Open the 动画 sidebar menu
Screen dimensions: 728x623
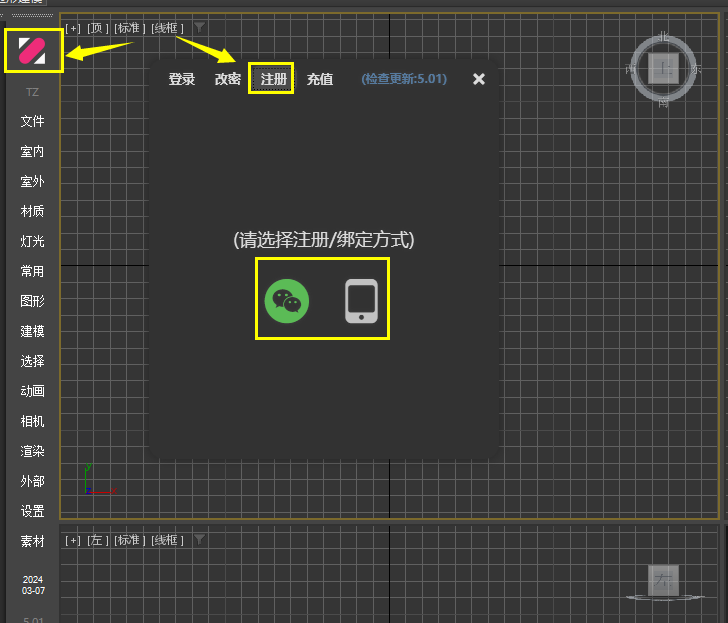pyautogui.click(x=32, y=391)
